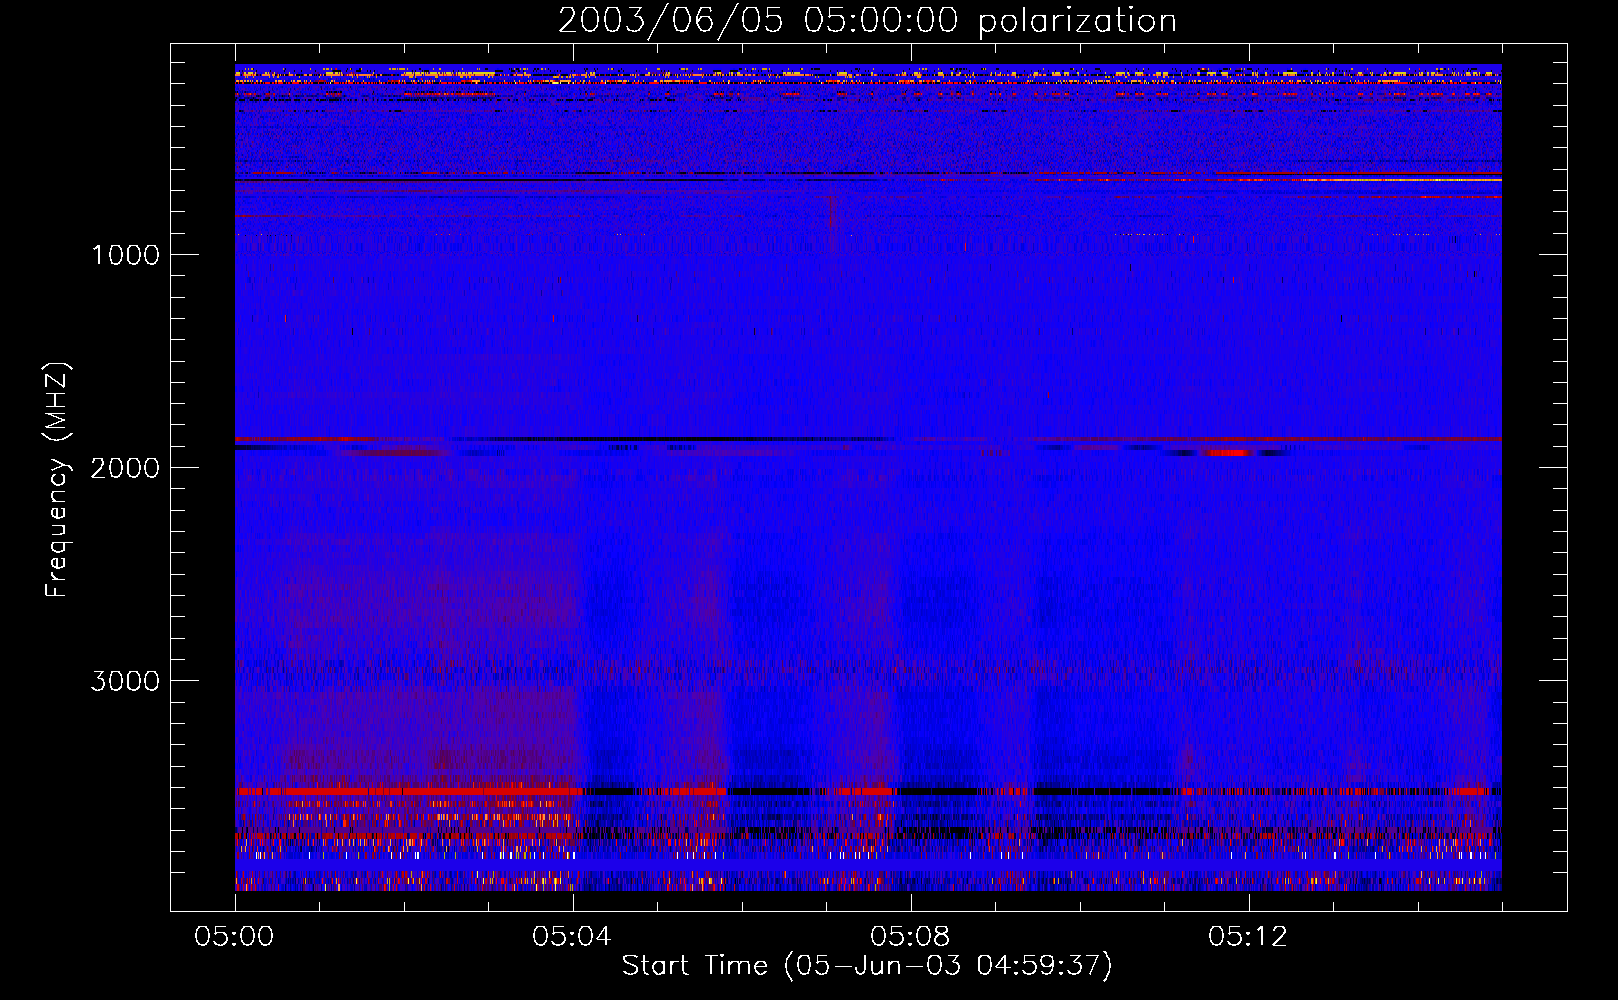
Task: Click the plot title '2003/06/05 05:00:00 polarization'
Action: tap(867, 21)
